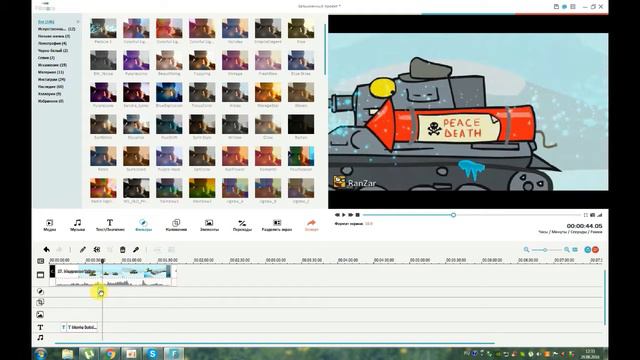
Task: Click the trash Delete icon
Action: point(122,249)
